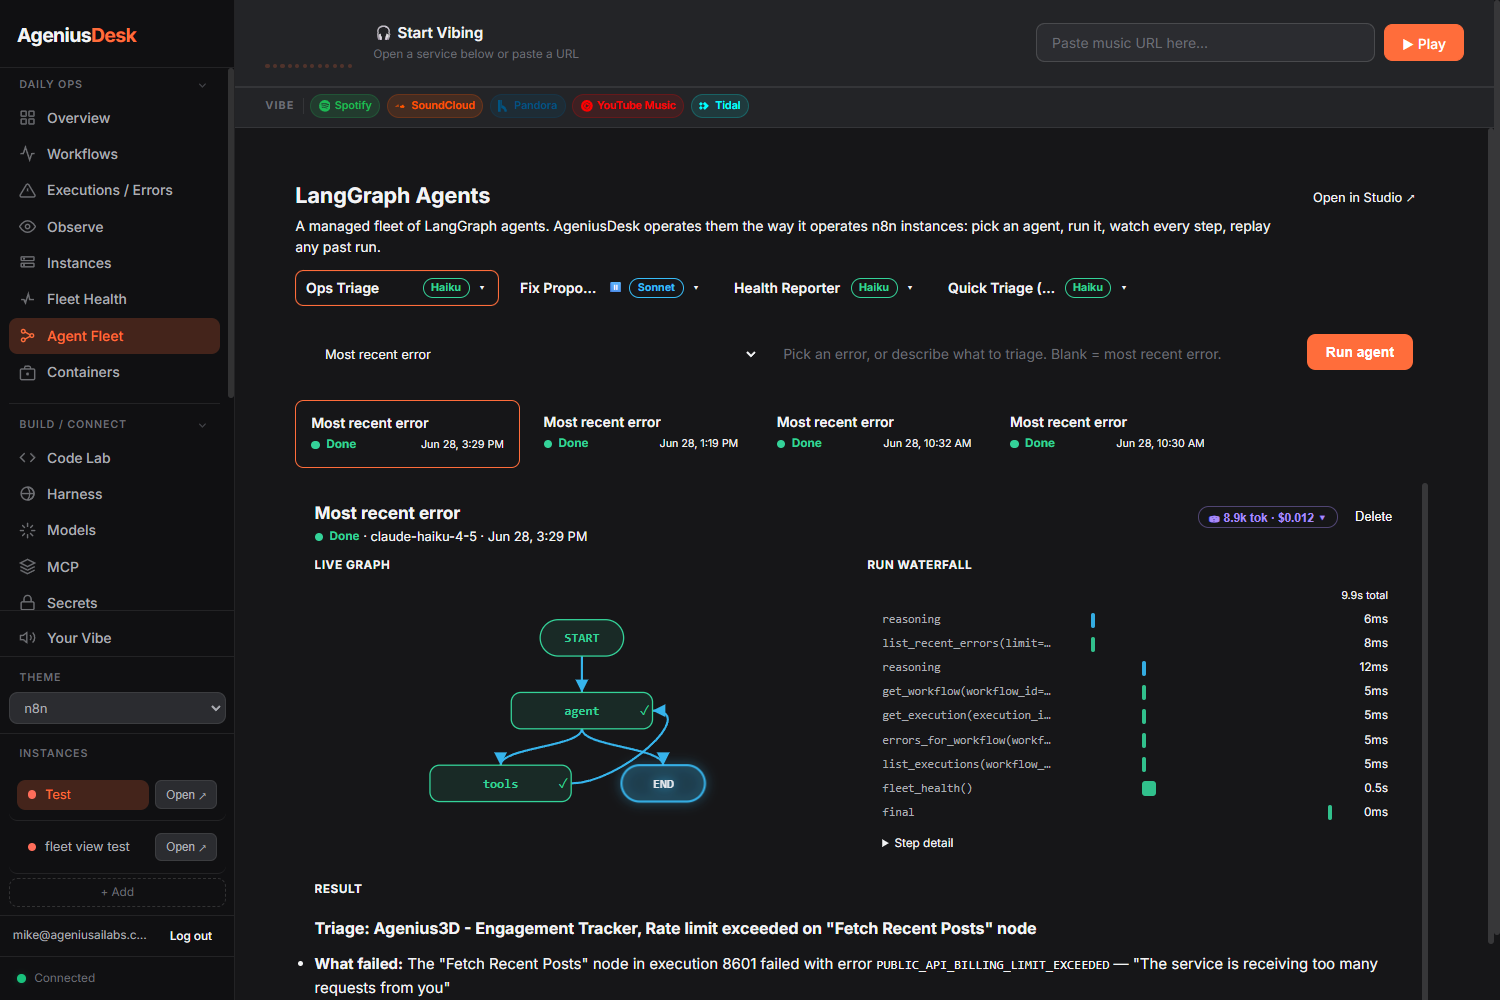
Task: Click the END node in live graph
Action: coord(663,784)
